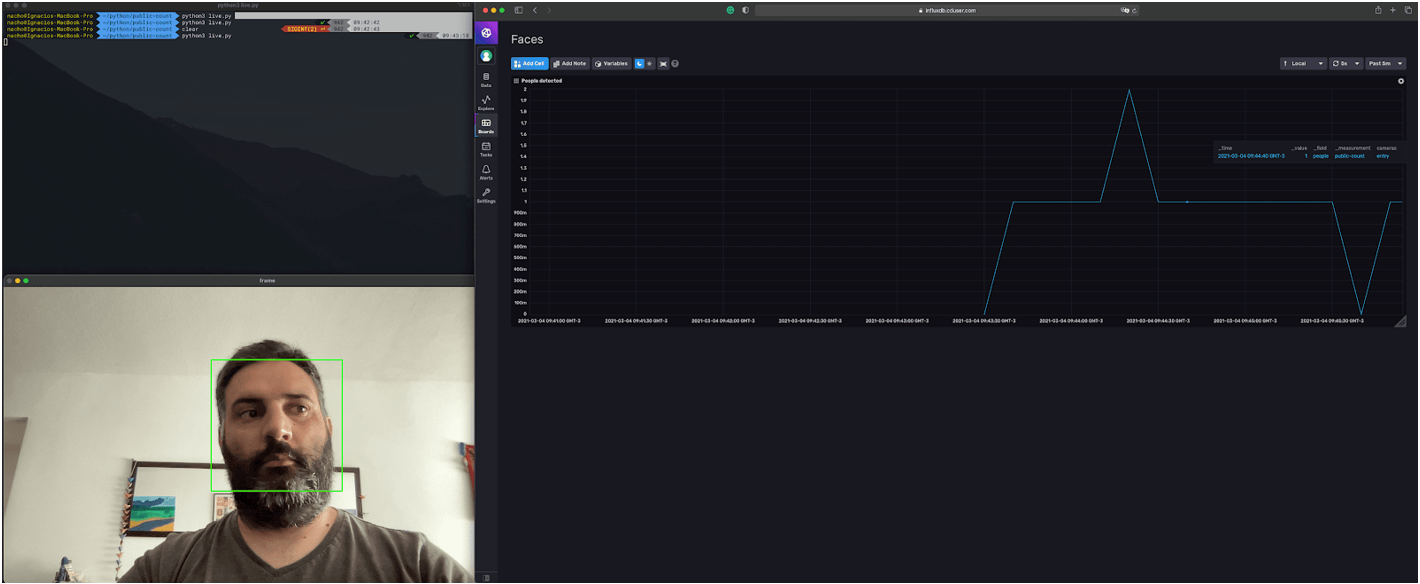Open Settings via the wrench icon
This screenshot has height=584, width=1420.
coord(486,197)
